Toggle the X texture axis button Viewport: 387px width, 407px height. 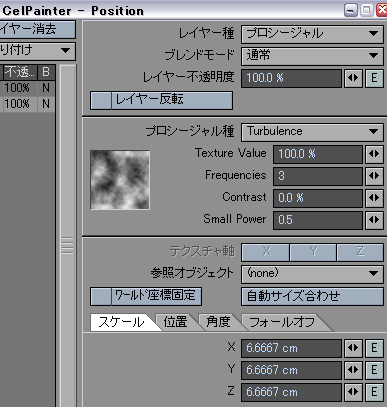click(x=265, y=252)
